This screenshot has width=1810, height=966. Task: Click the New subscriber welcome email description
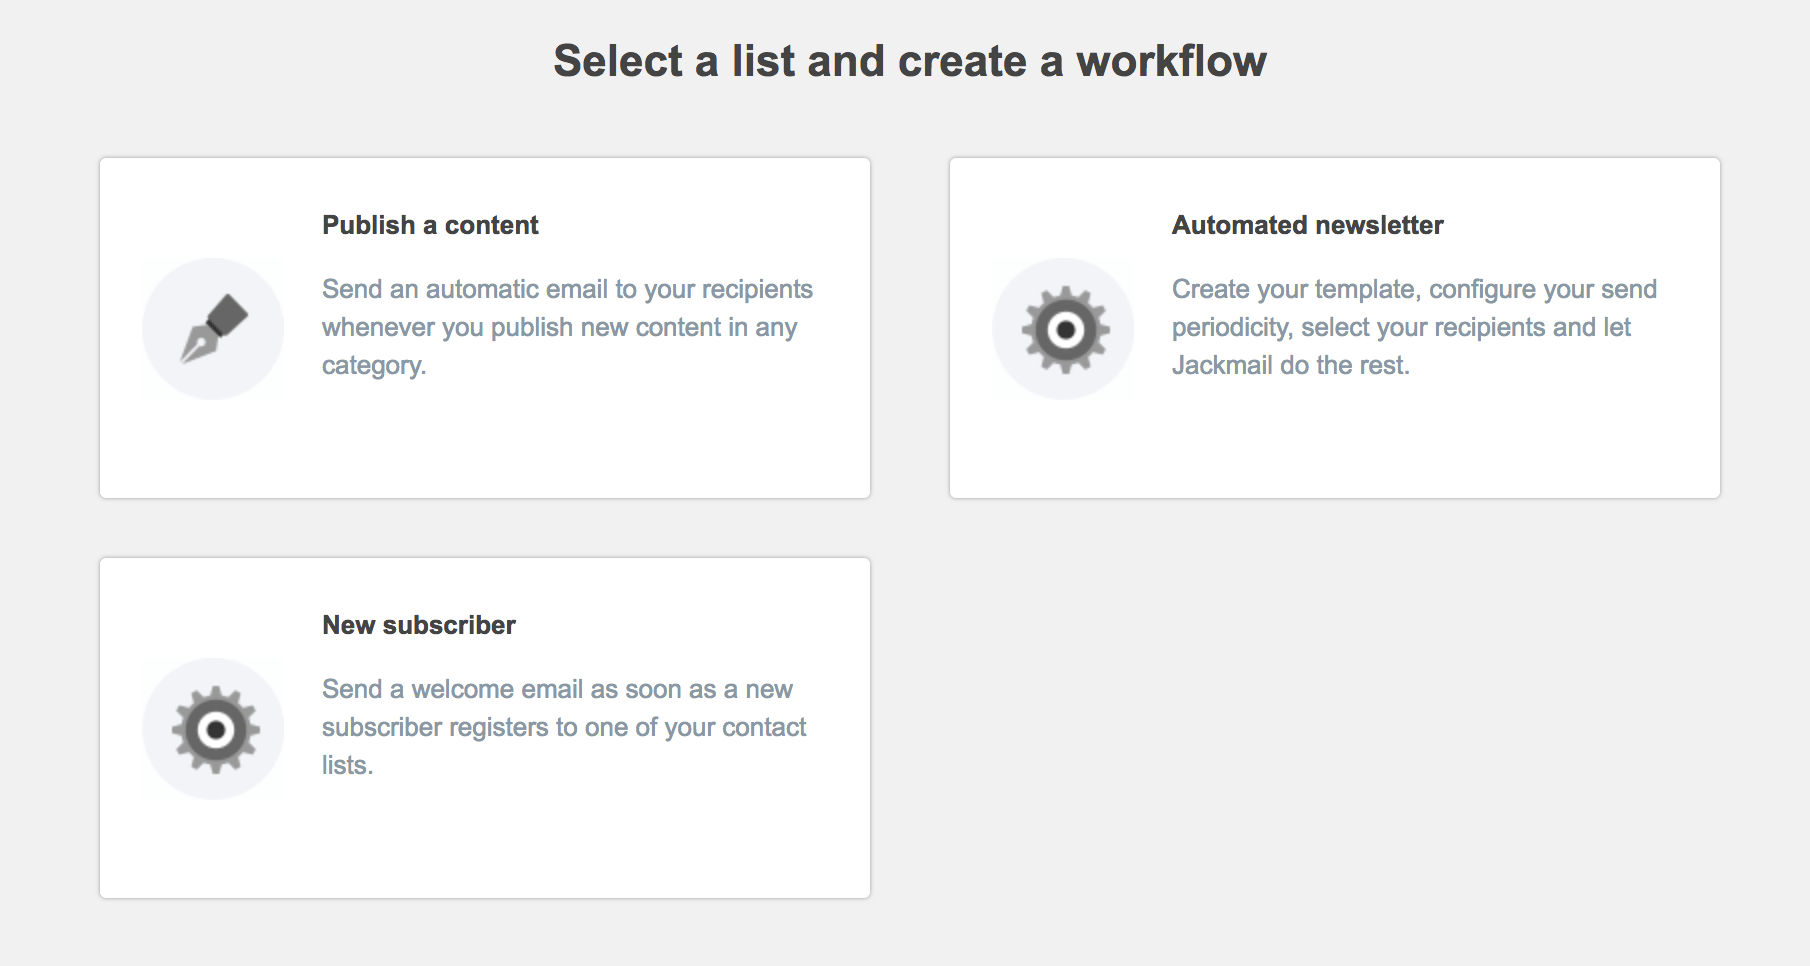[x=563, y=727]
